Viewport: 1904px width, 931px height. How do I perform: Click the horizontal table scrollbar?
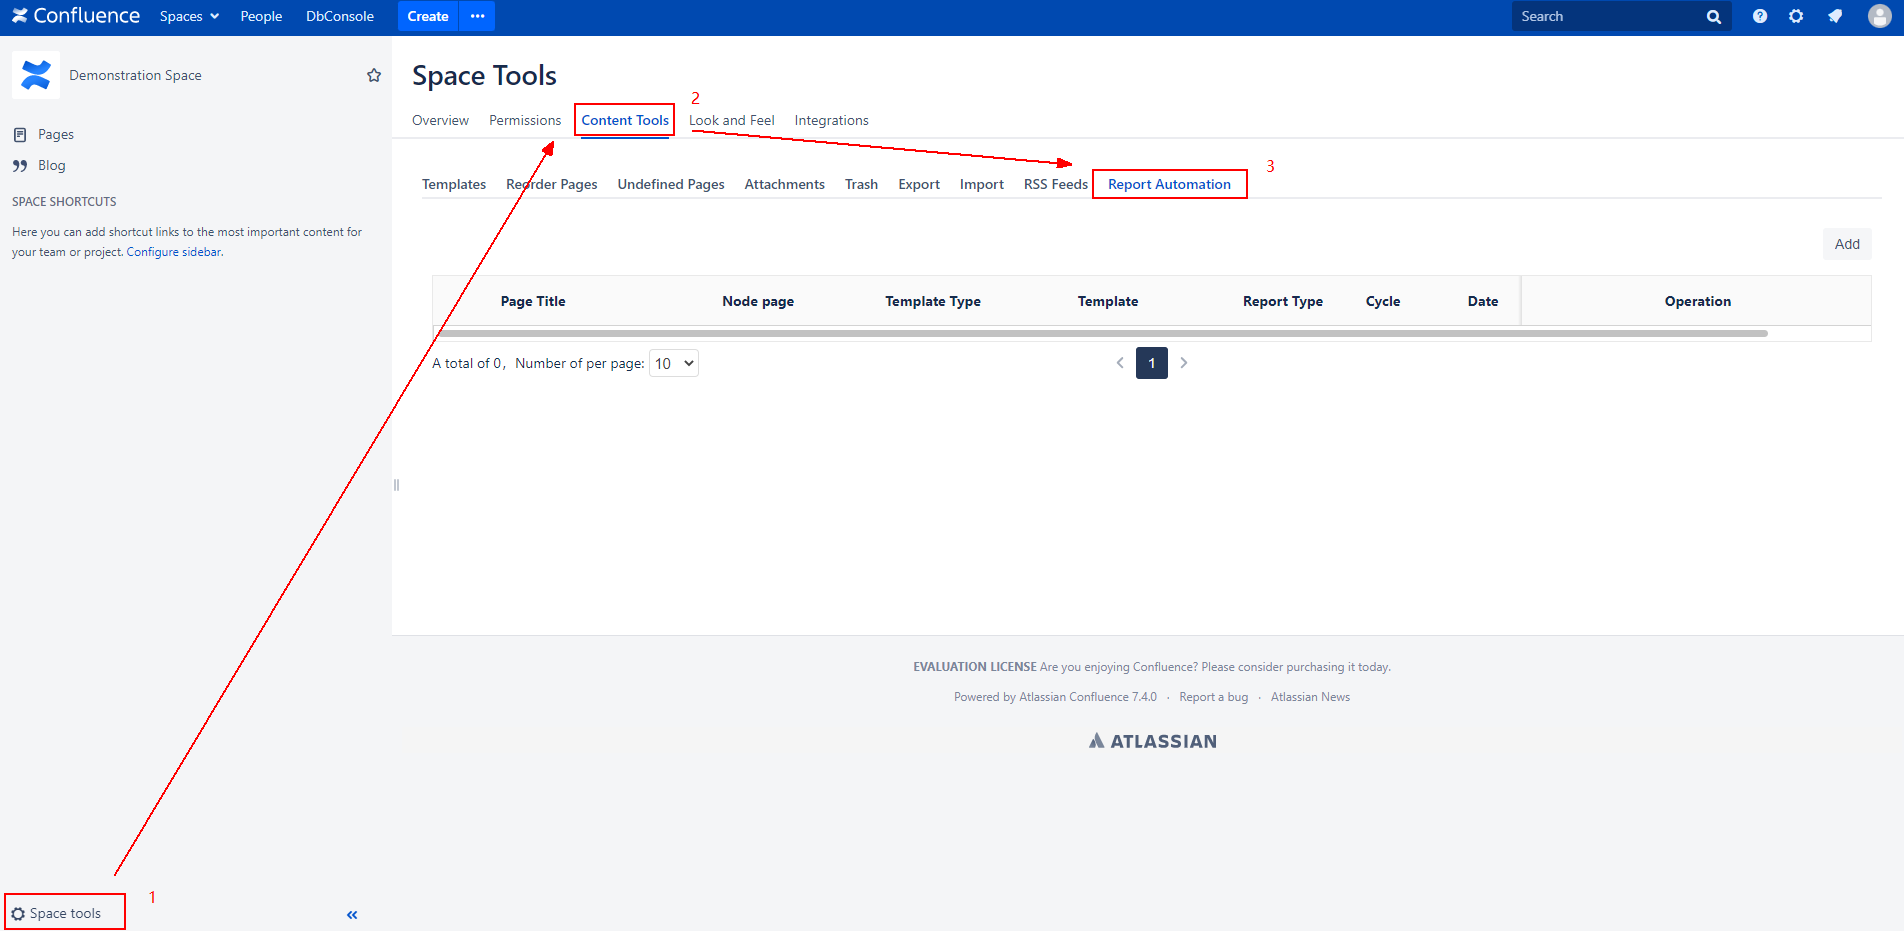(x=1100, y=333)
